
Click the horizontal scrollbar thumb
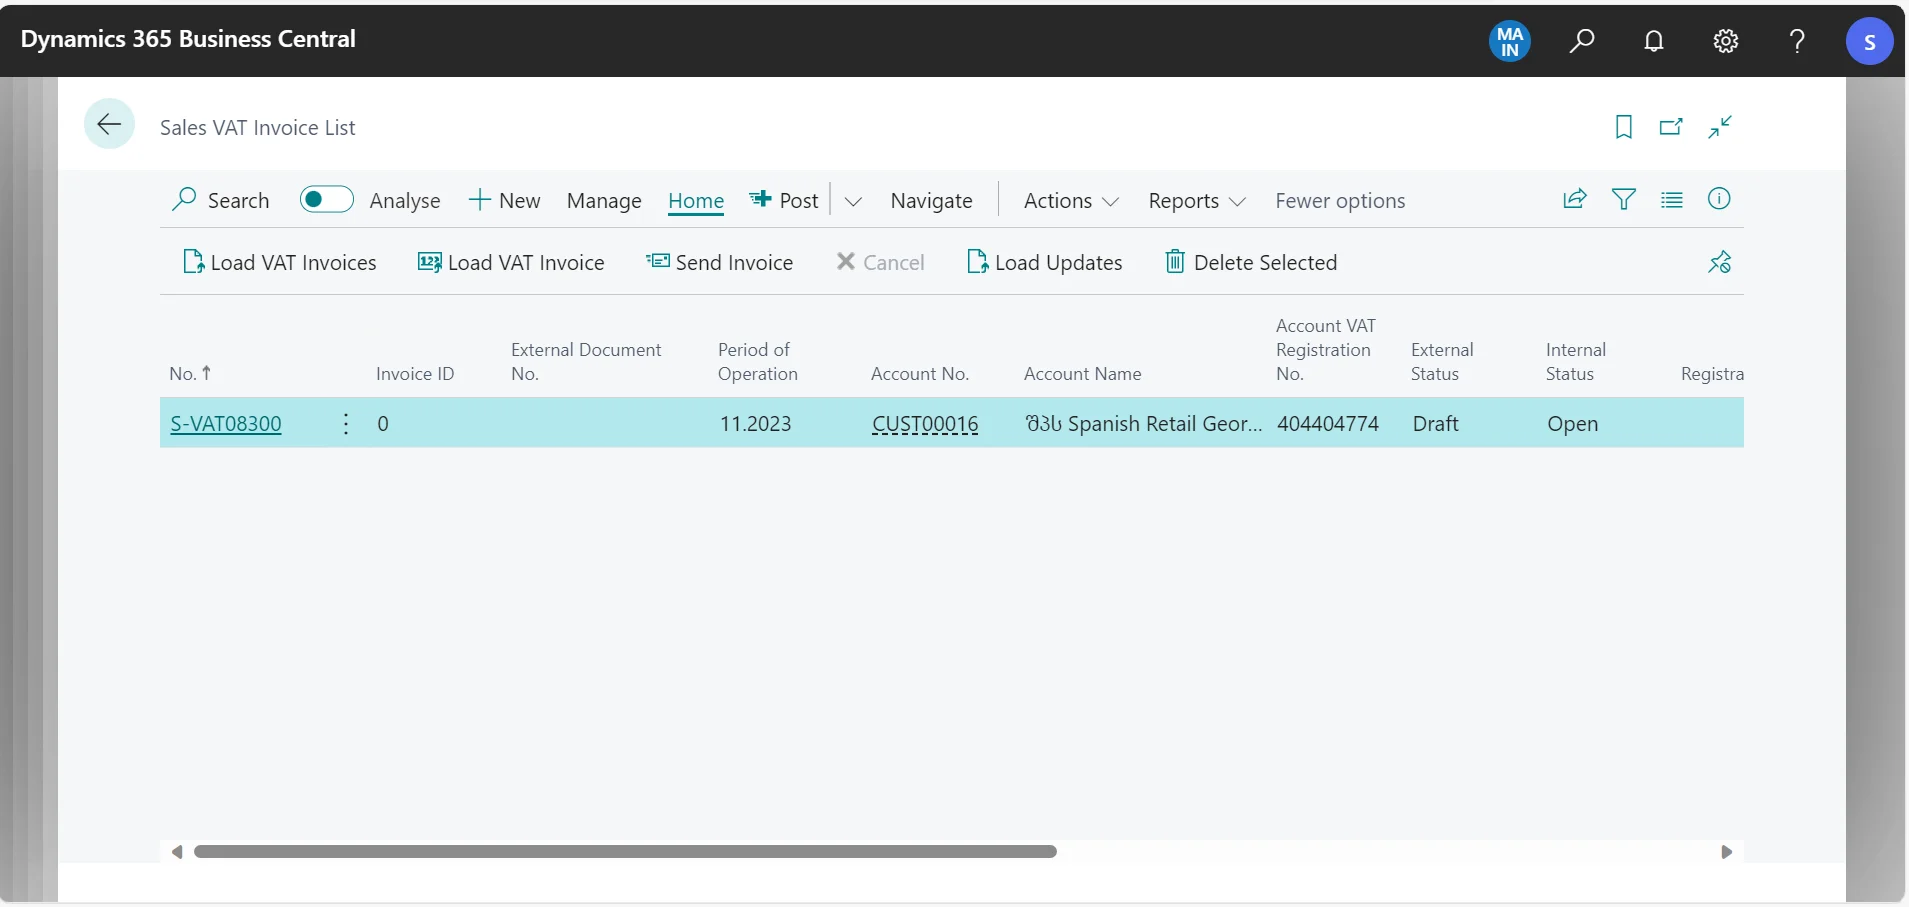pyautogui.click(x=625, y=851)
